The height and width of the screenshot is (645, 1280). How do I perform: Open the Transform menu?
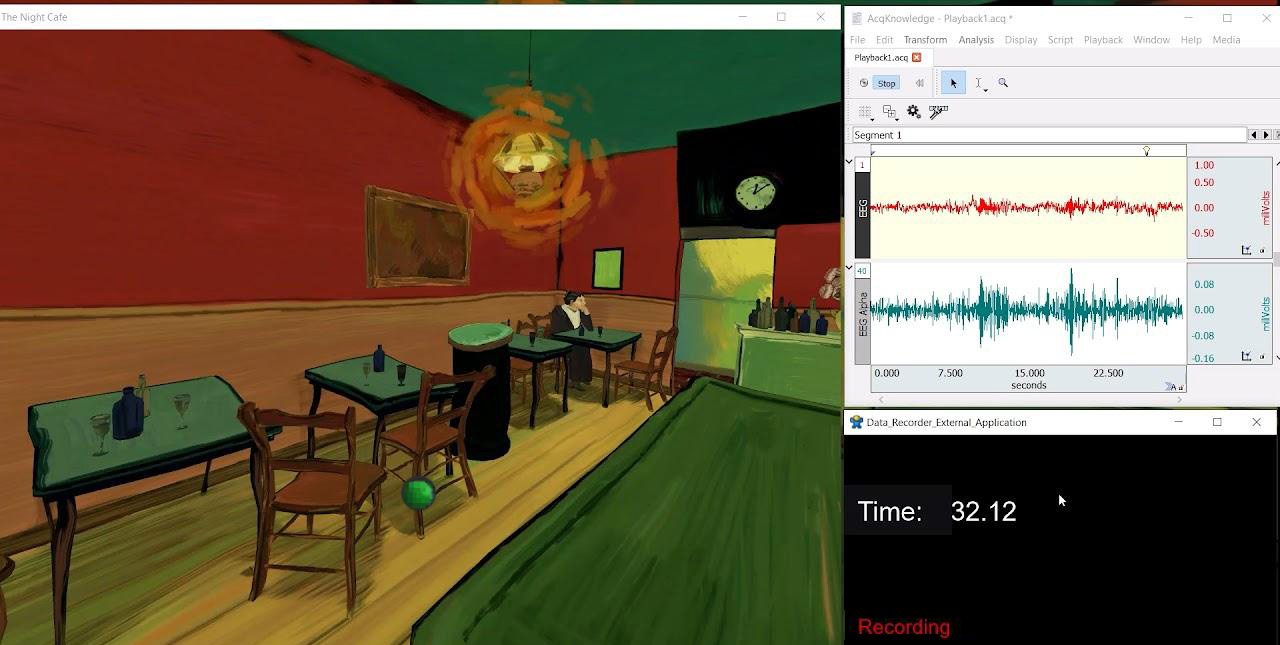(x=925, y=40)
